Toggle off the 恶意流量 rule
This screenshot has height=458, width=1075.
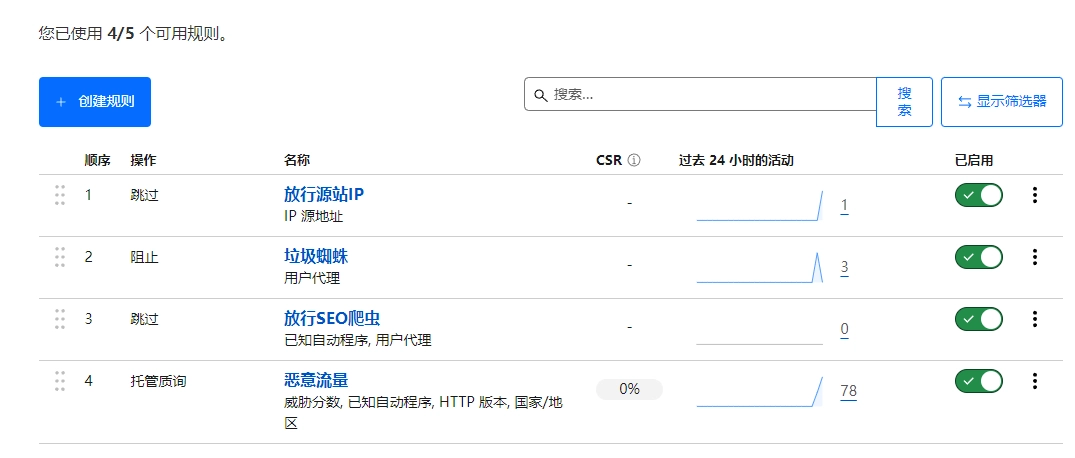coord(979,381)
